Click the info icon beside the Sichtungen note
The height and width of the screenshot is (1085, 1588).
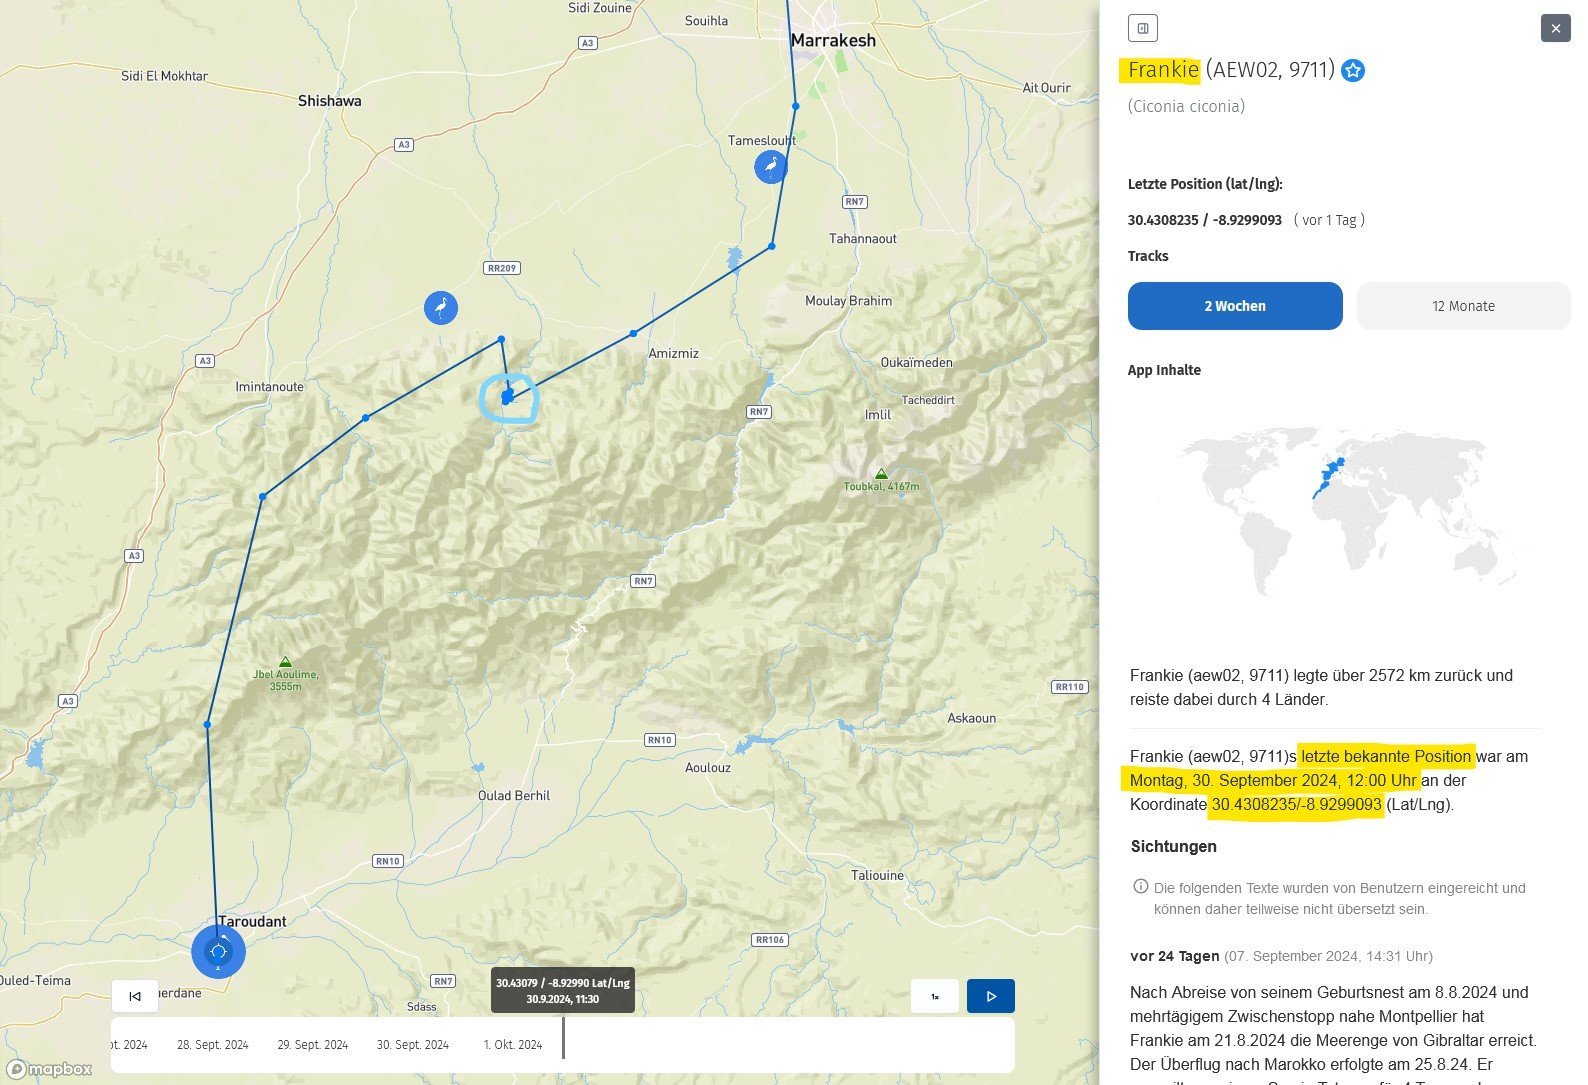(1140, 887)
